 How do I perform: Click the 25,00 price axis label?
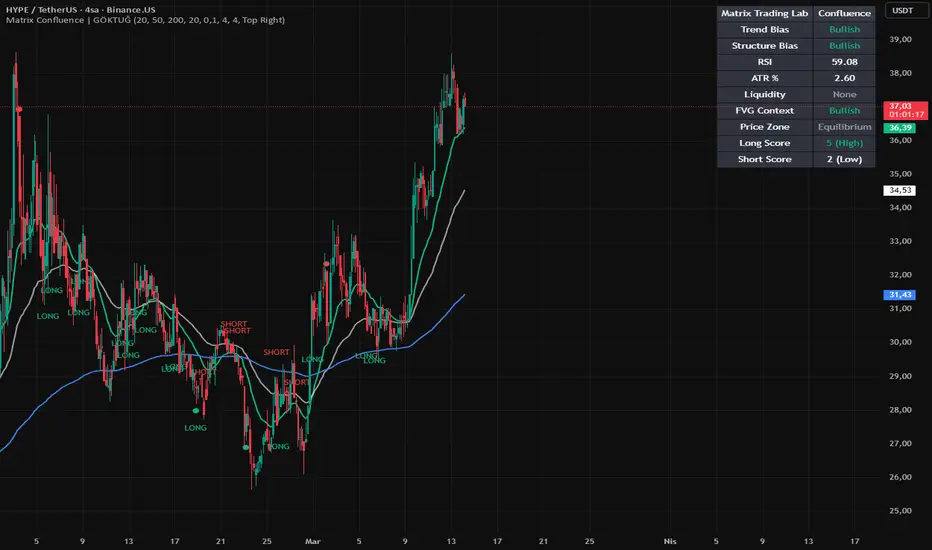[900, 511]
